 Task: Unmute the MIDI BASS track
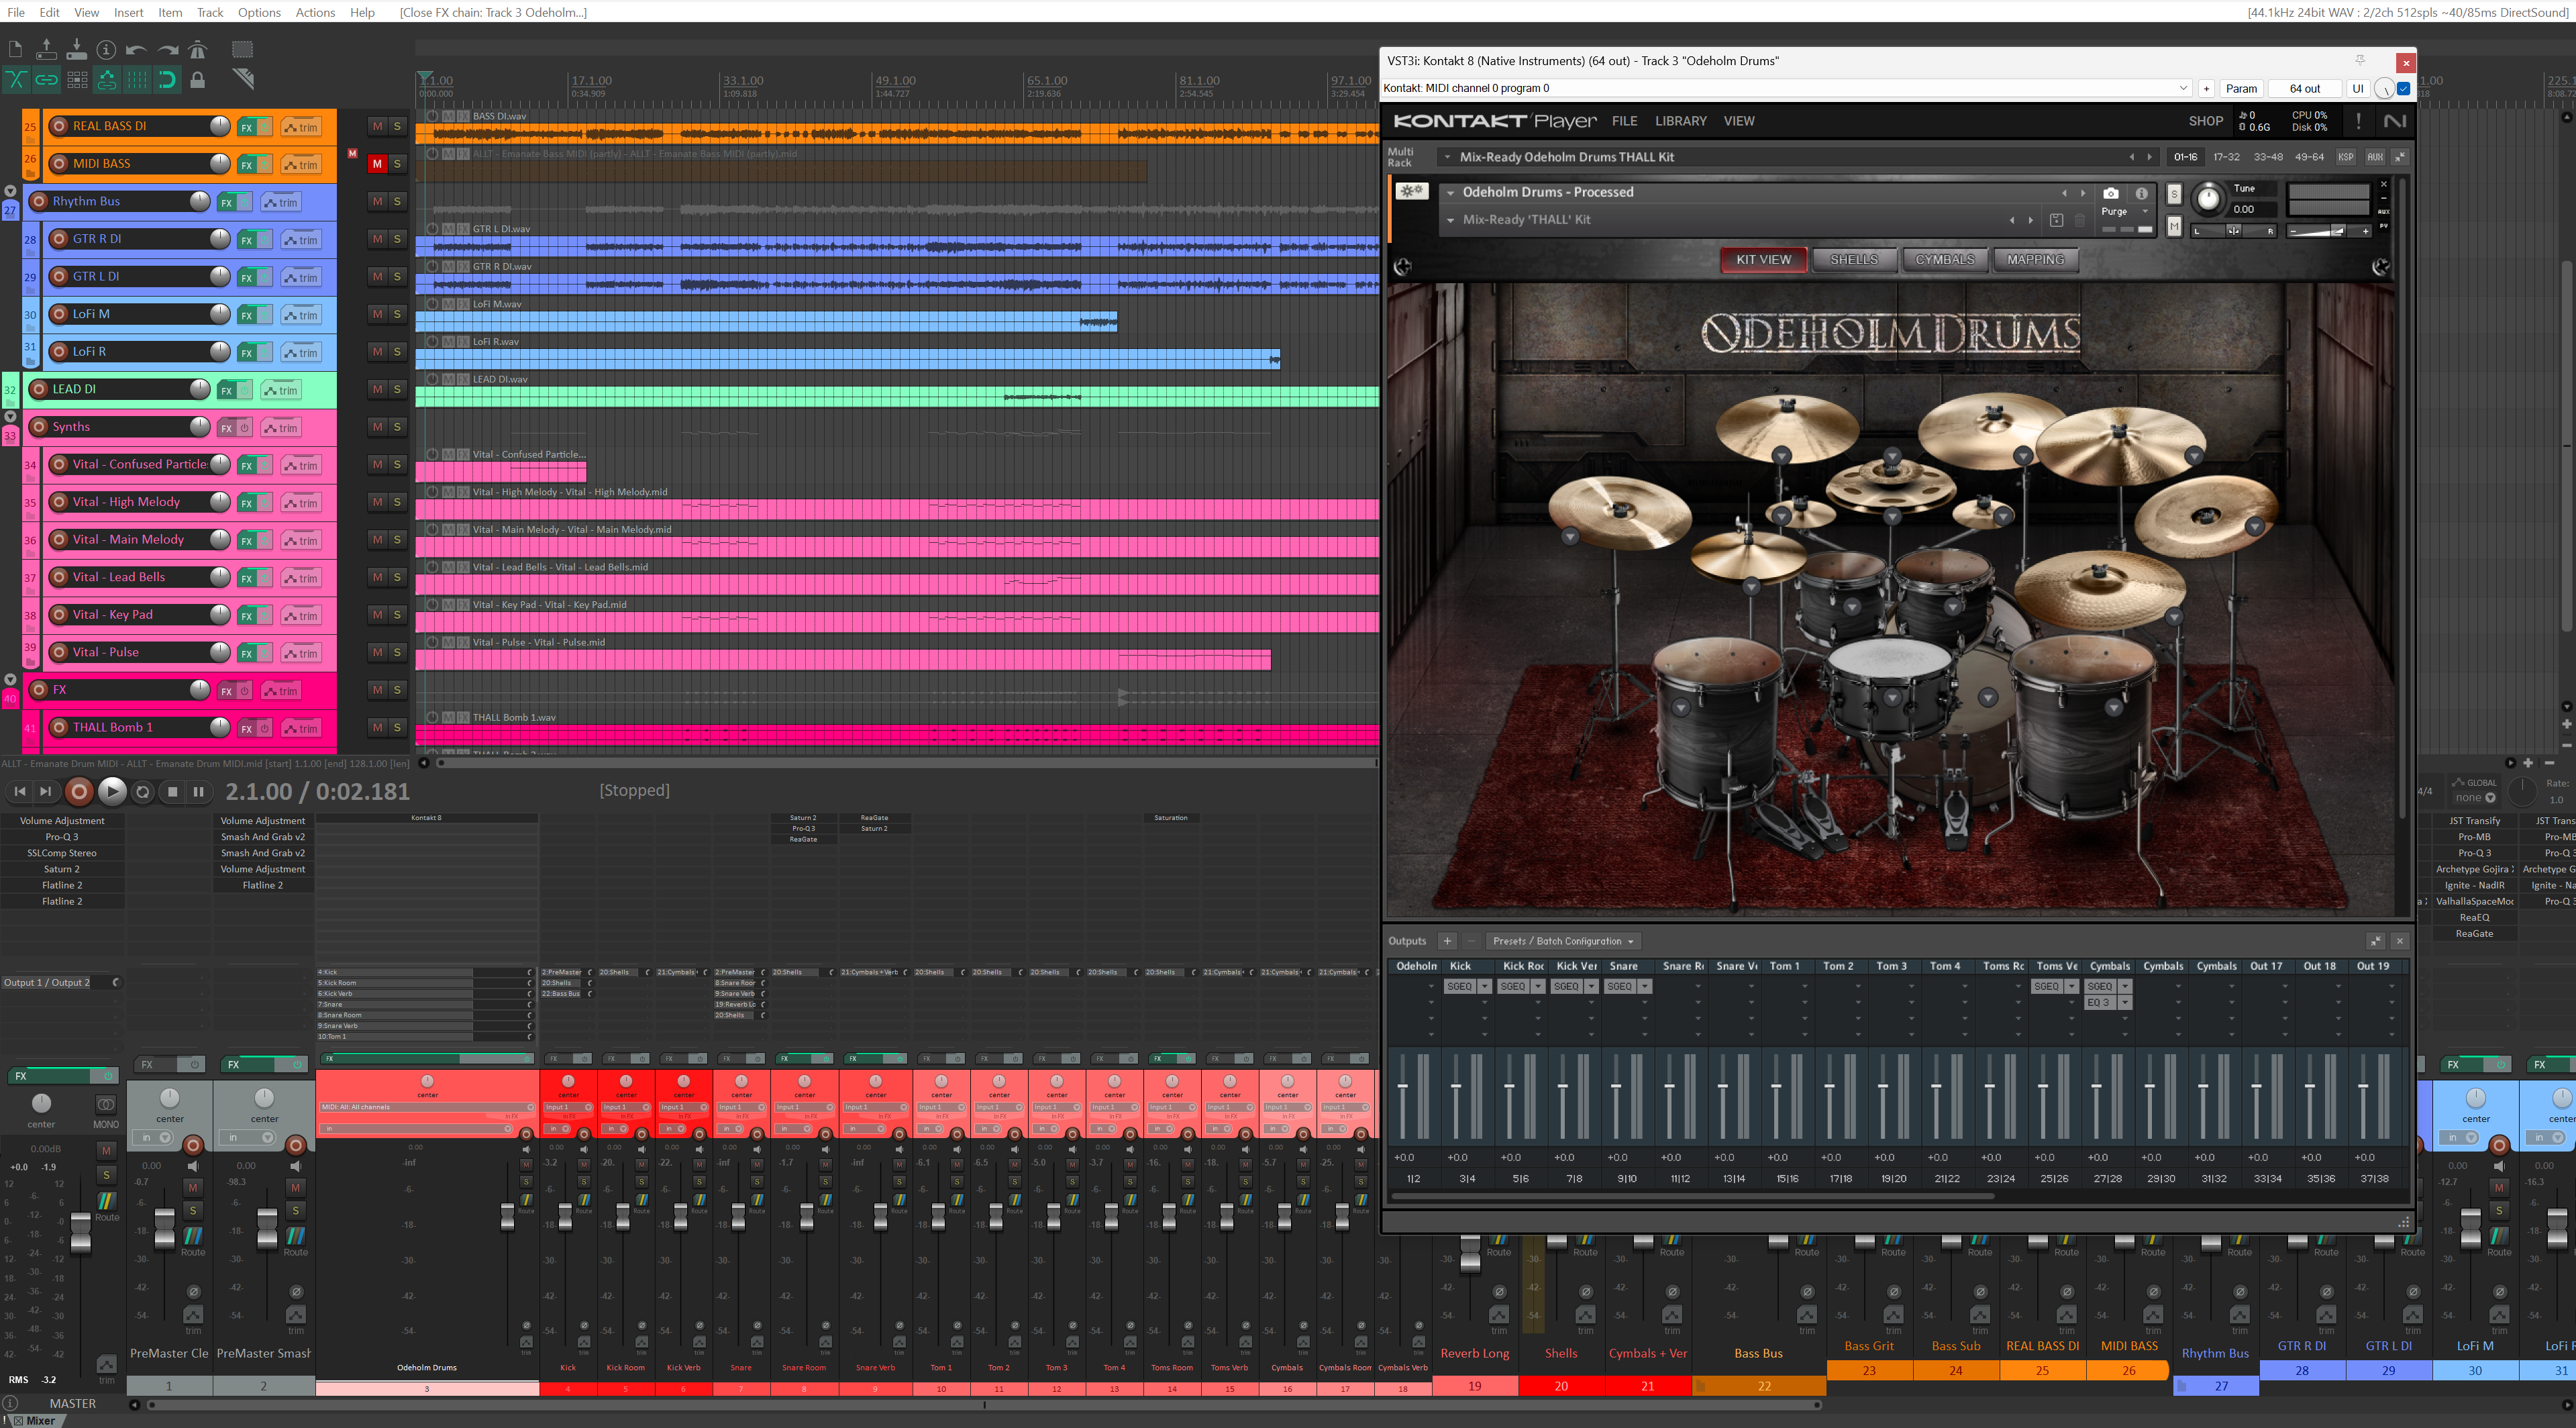pyautogui.click(x=377, y=164)
